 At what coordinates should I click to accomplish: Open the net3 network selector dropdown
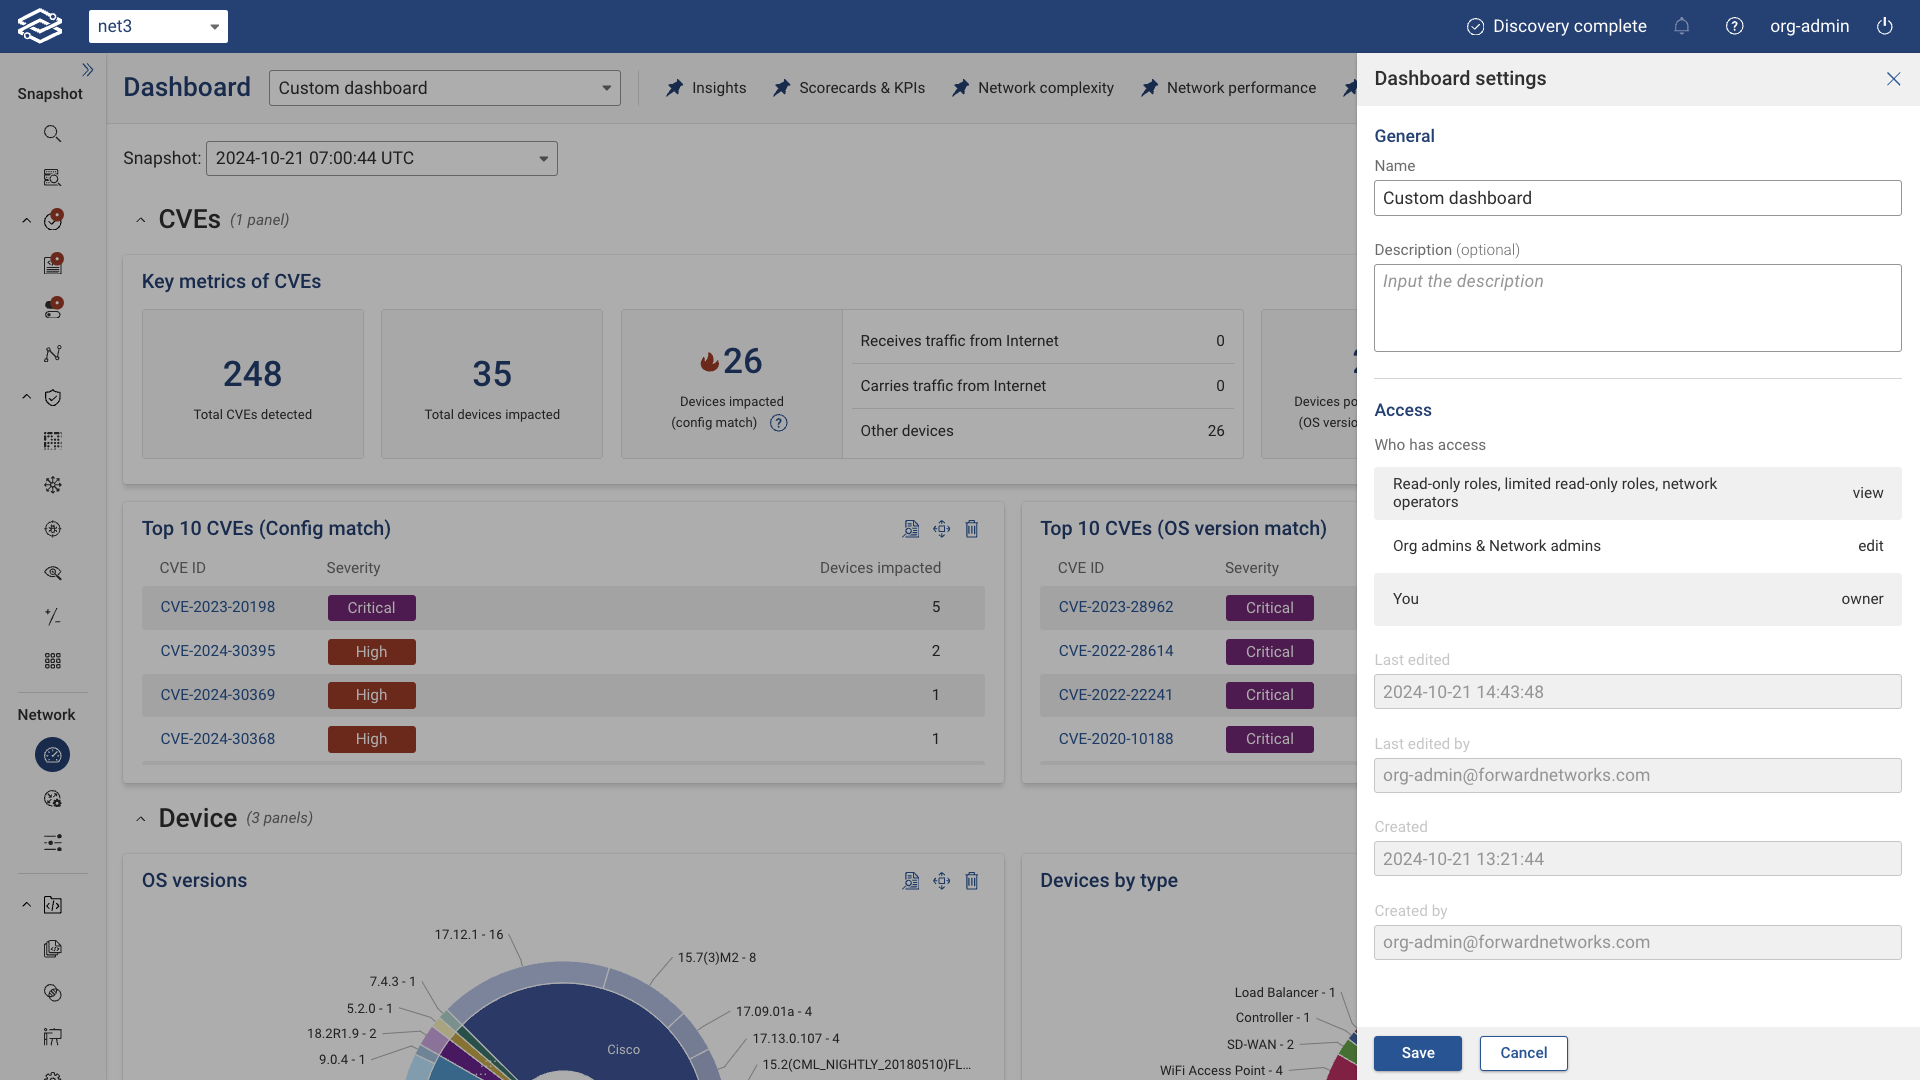(x=214, y=26)
